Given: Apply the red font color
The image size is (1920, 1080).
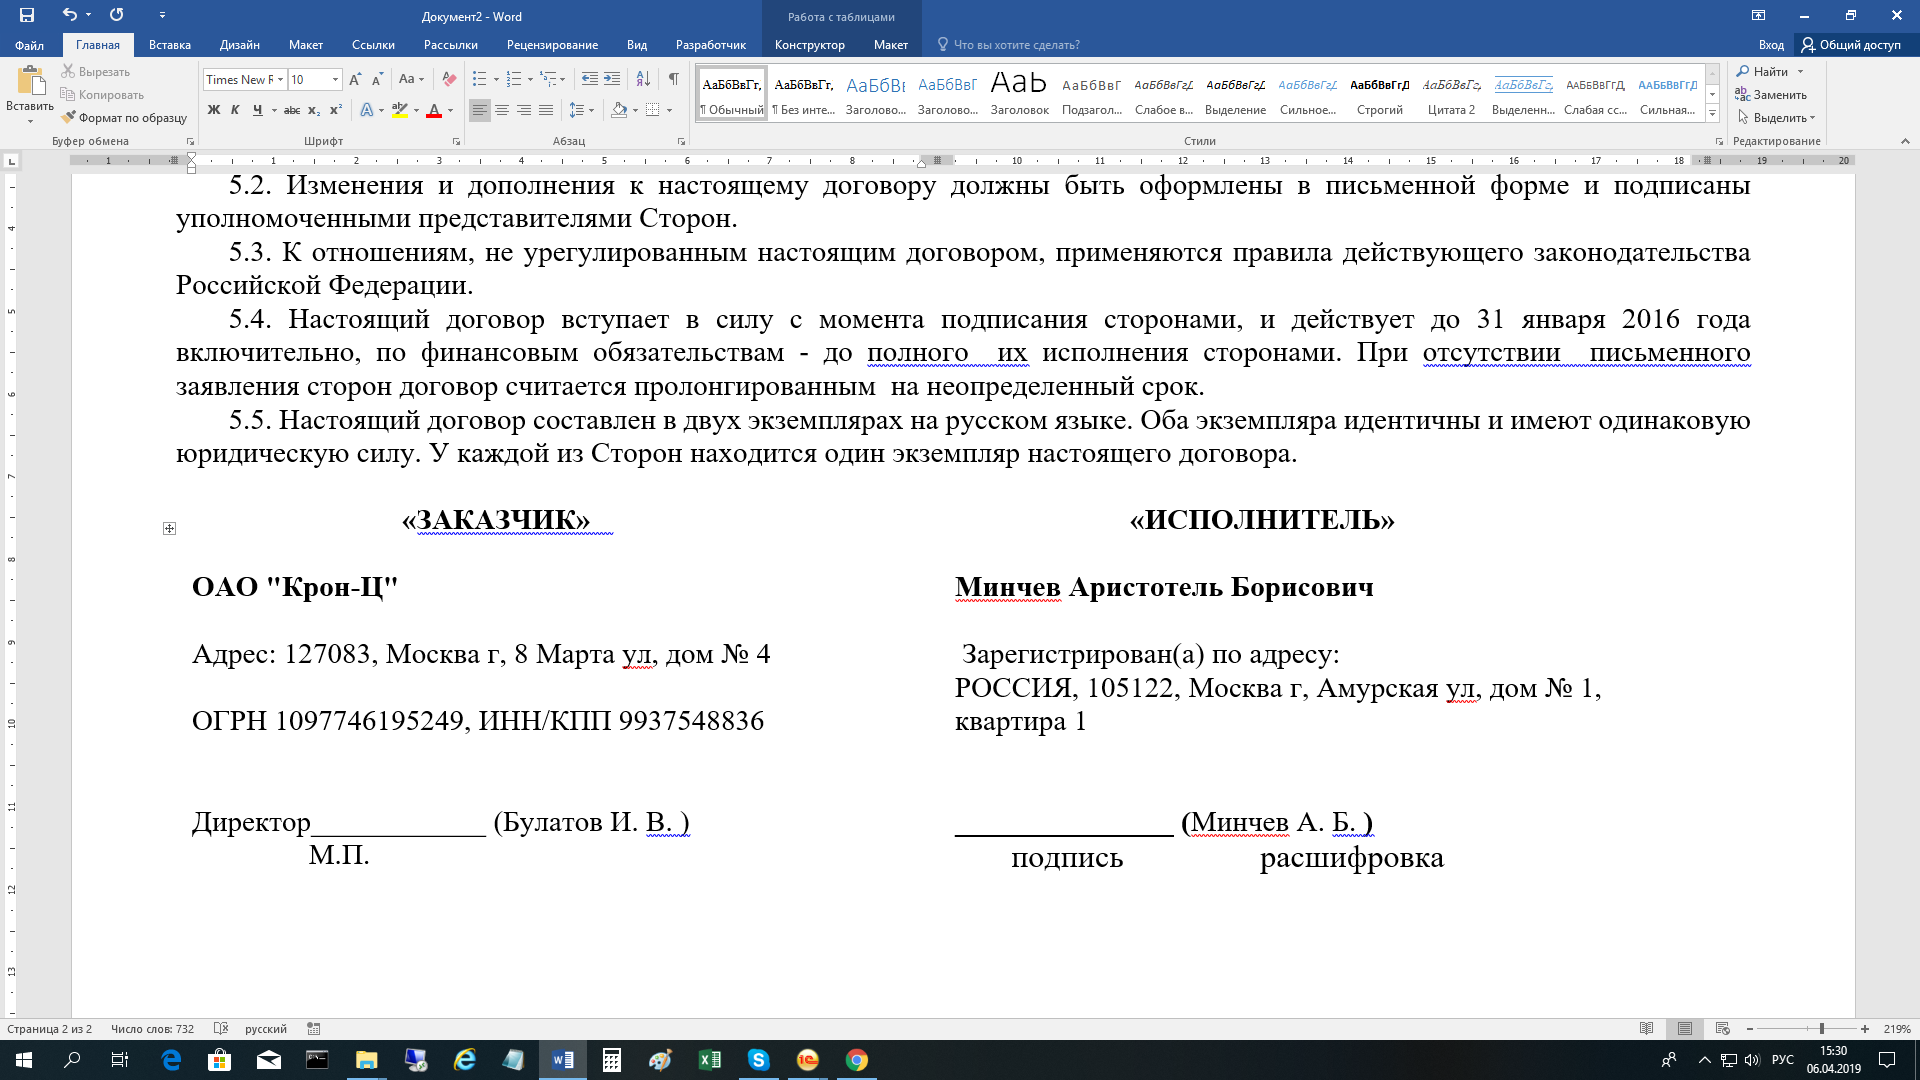Looking at the screenshot, I should point(434,110).
